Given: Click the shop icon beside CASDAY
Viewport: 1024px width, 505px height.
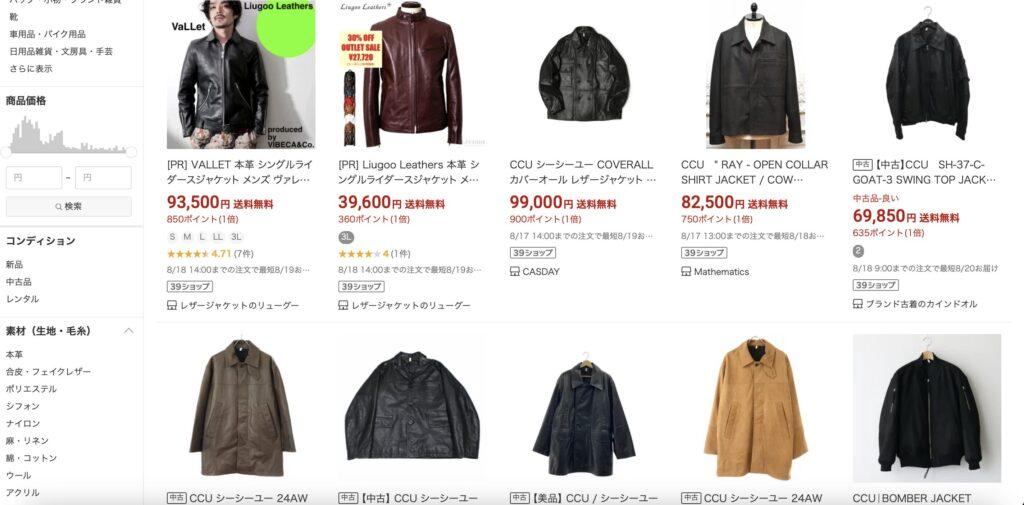Looking at the screenshot, I should click(x=515, y=271).
